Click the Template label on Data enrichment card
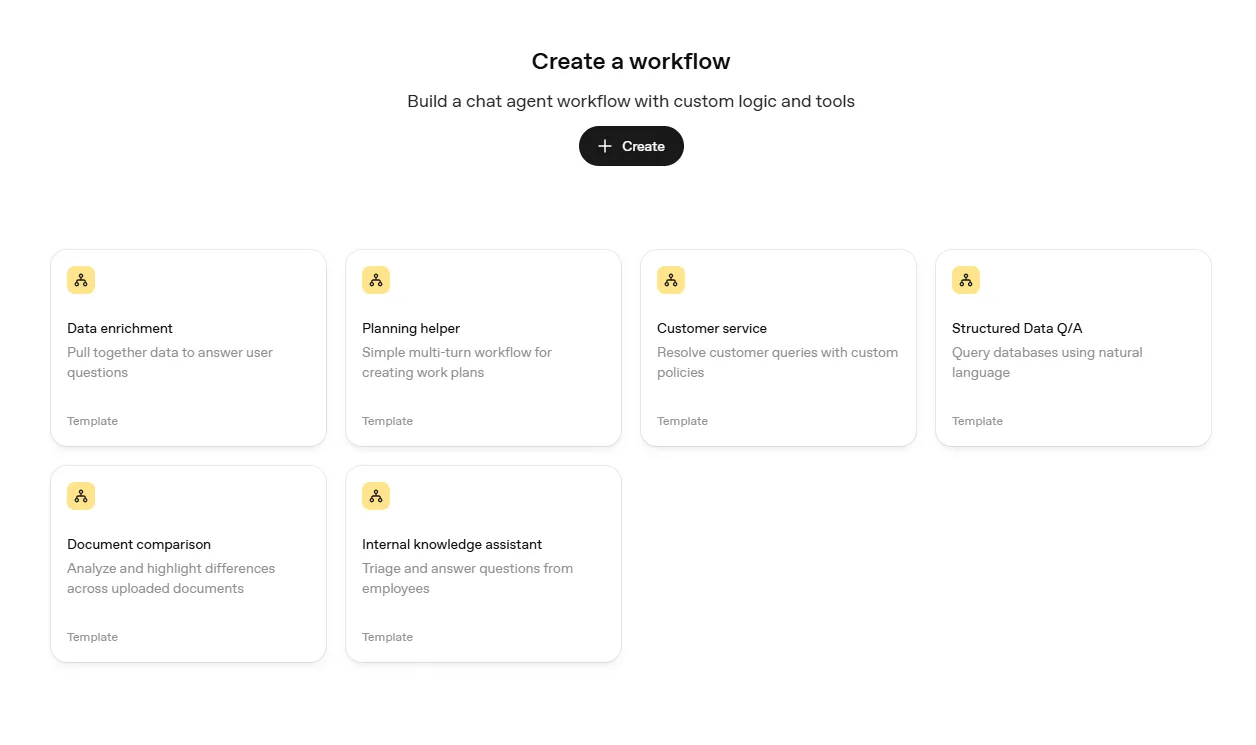Image resolution: width=1256 pixels, height=745 pixels. click(92, 421)
